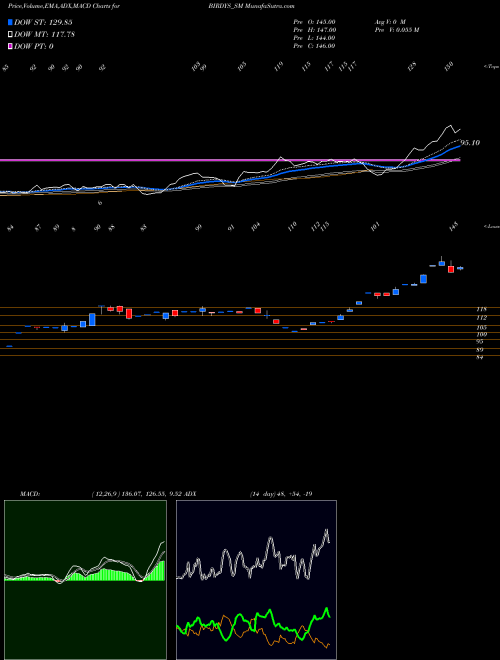Click the low label 101 above candles

pos(375,226)
